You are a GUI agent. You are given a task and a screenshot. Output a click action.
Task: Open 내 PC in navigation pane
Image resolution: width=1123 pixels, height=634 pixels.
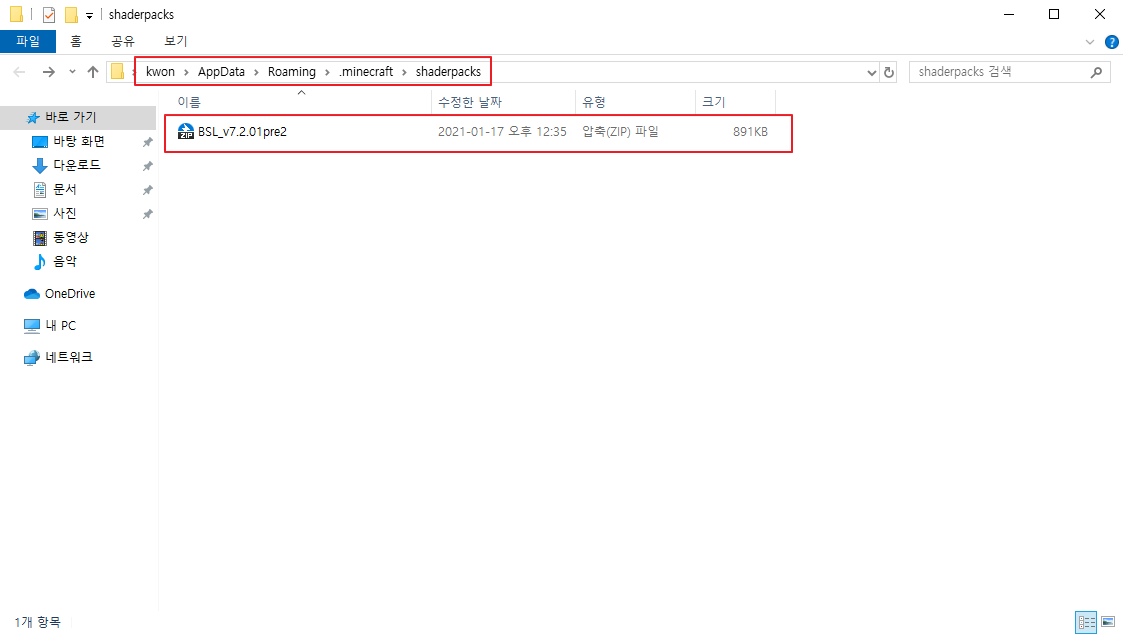pyautogui.click(x=60, y=325)
